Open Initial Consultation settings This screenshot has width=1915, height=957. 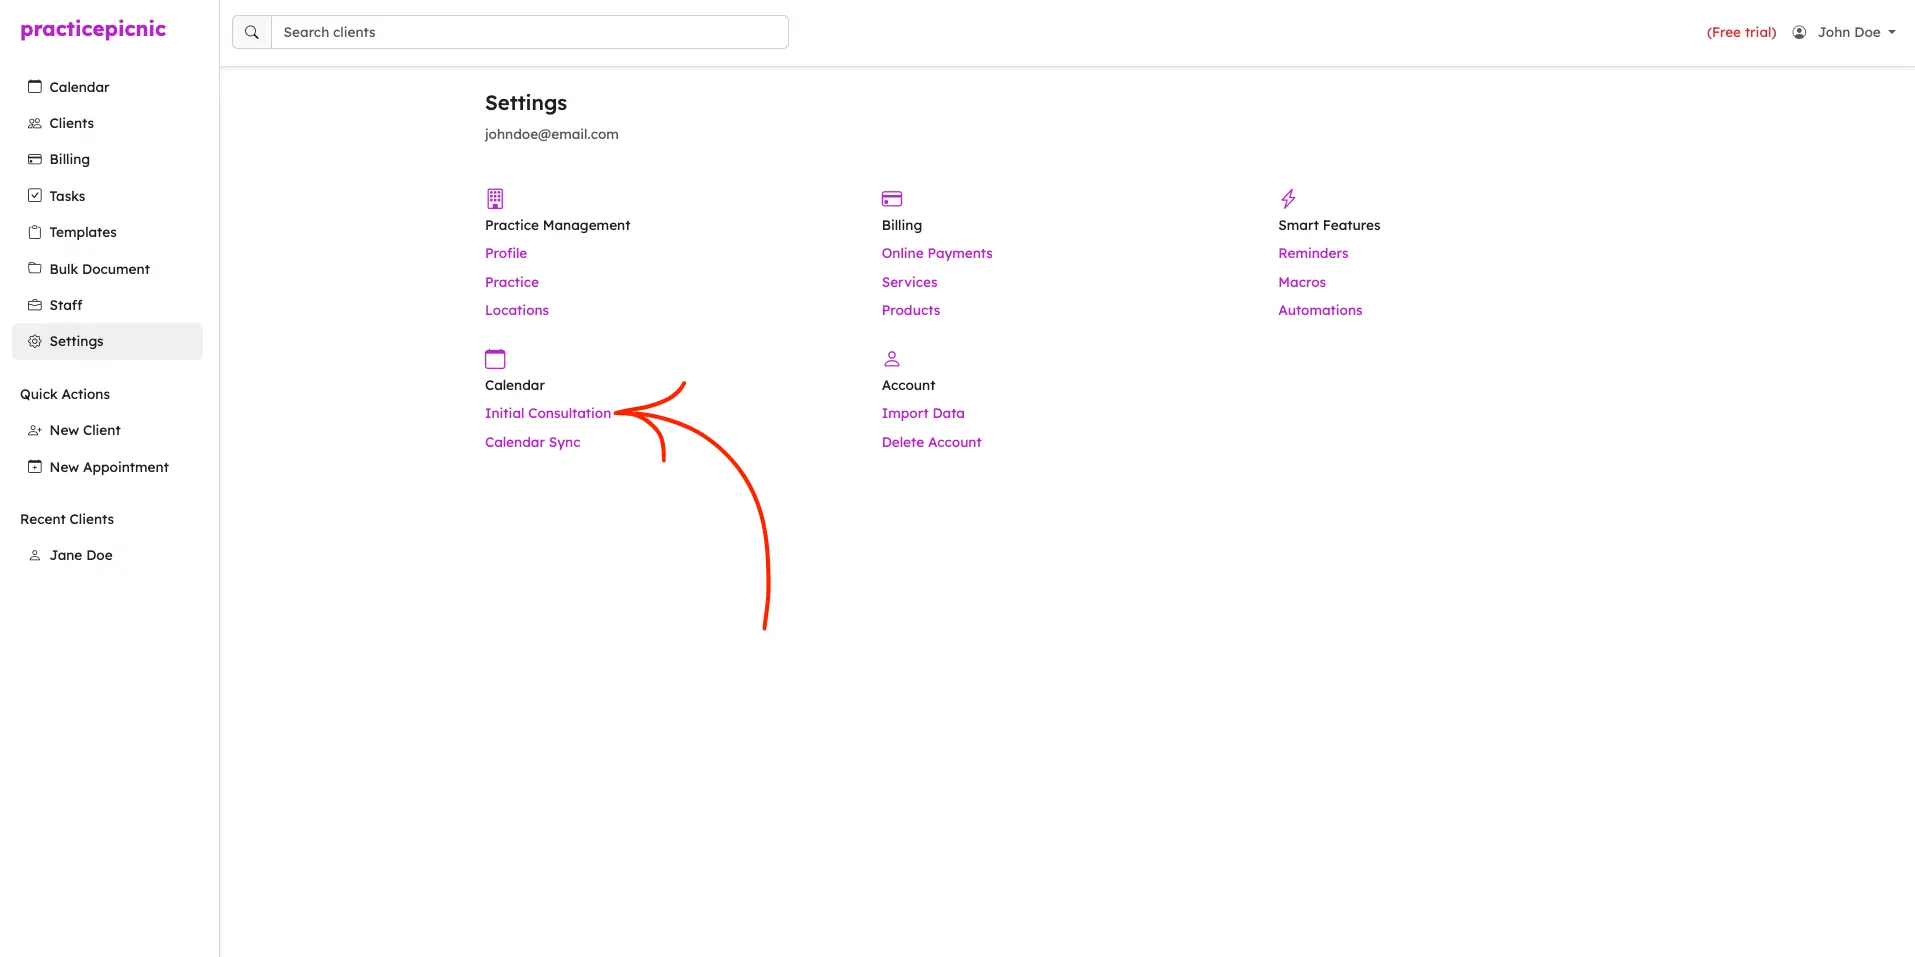pyautogui.click(x=548, y=413)
